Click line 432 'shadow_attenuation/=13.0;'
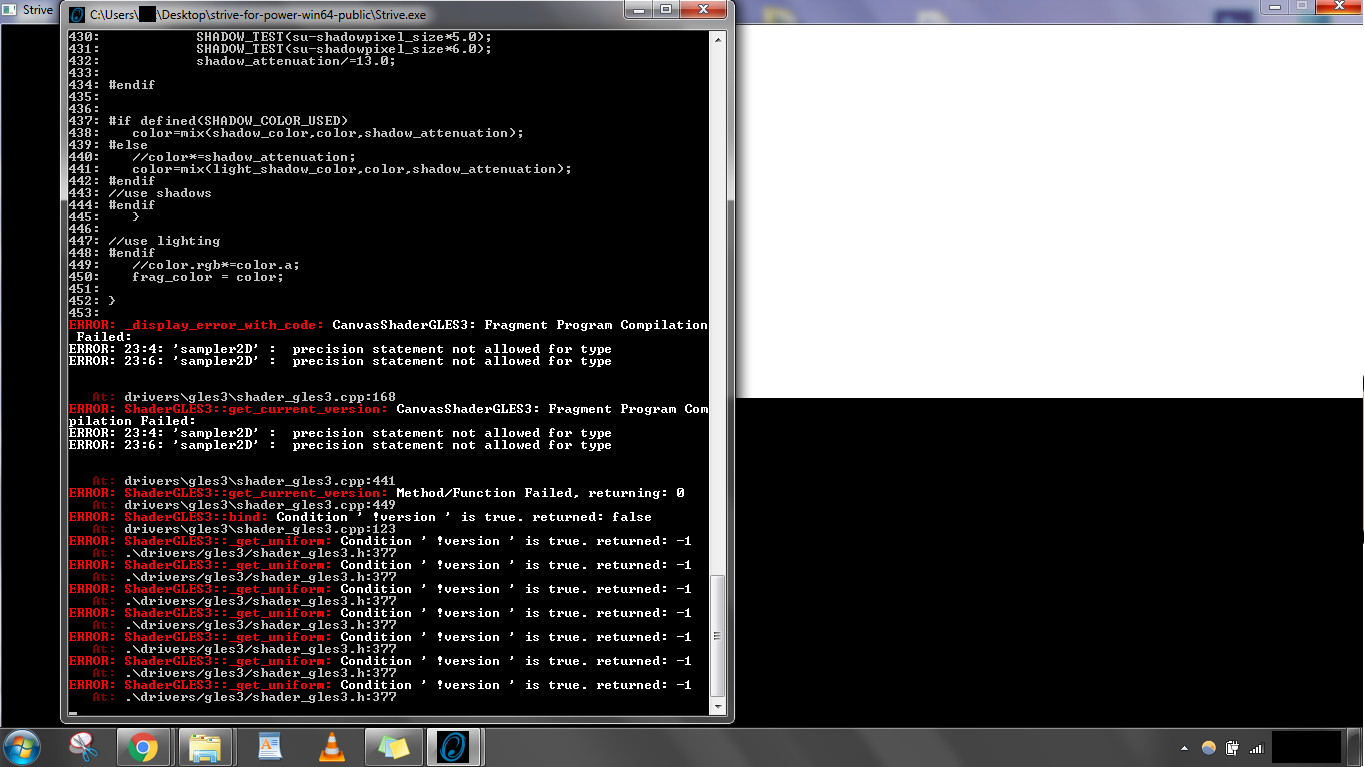The width and height of the screenshot is (1364, 767). tap(296, 61)
